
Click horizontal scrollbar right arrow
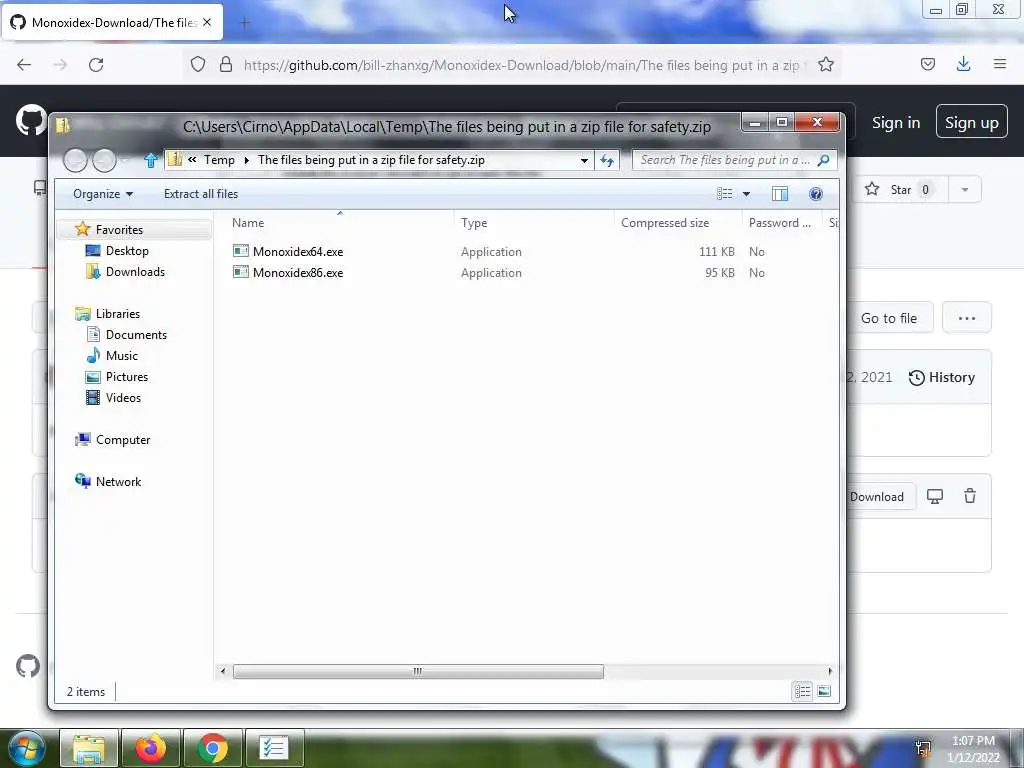(x=830, y=671)
